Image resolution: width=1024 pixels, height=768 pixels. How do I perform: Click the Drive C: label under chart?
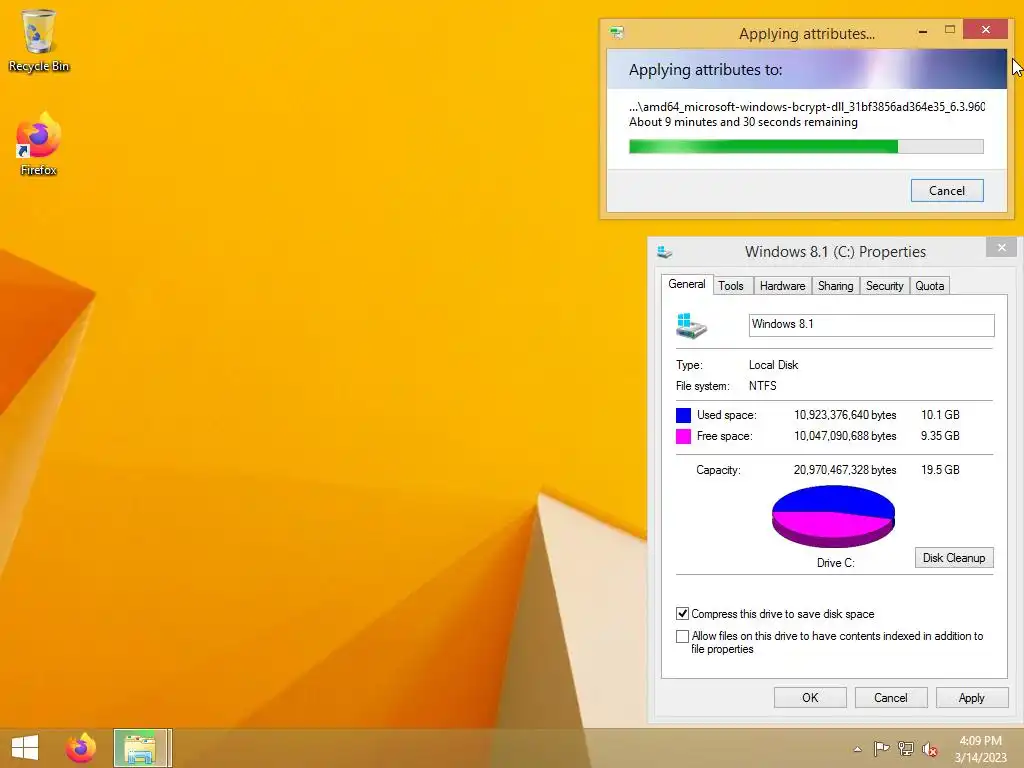(x=835, y=562)
